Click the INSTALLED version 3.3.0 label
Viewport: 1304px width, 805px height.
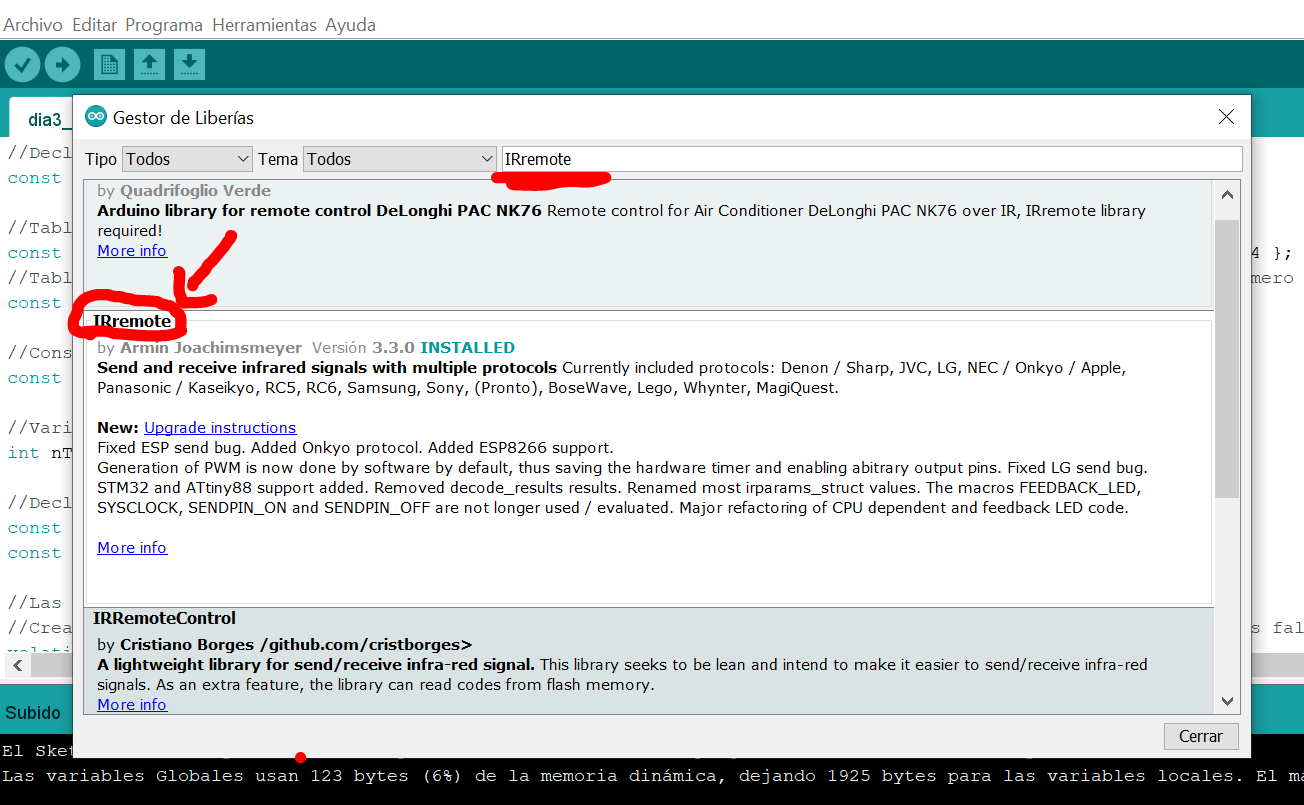click(x=467, y=348)
